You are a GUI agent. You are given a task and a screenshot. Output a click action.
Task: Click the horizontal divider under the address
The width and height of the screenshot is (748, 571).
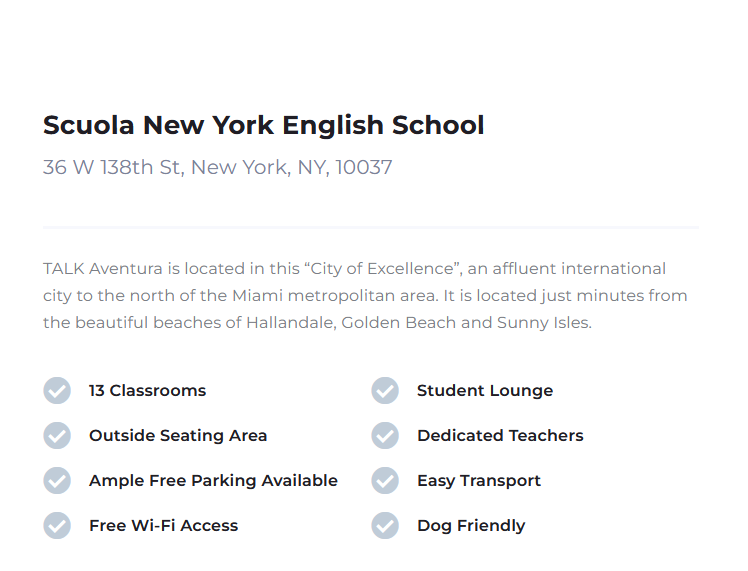click(x=371, y=228)
